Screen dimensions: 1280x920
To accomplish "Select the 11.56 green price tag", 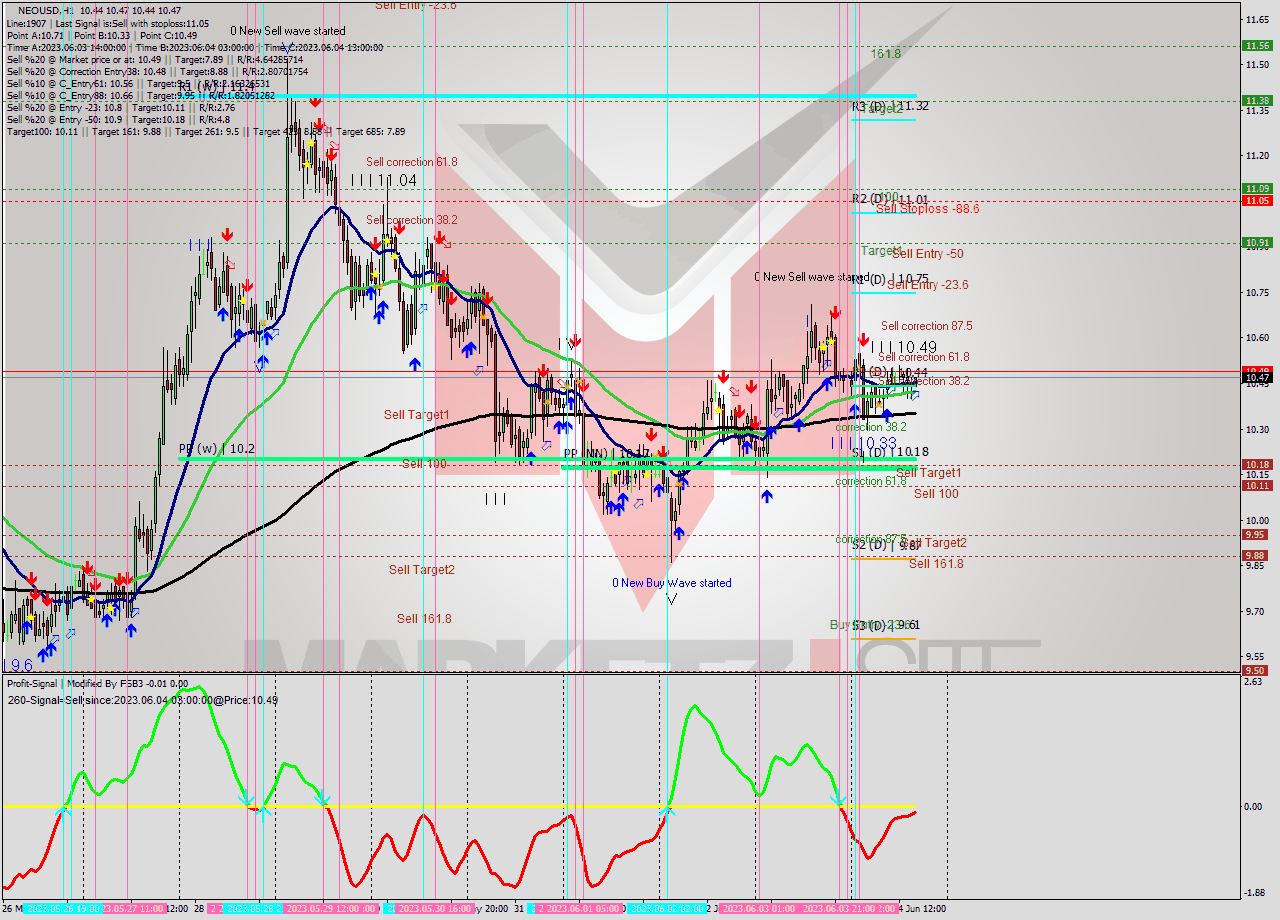I will pos(1257,45).
